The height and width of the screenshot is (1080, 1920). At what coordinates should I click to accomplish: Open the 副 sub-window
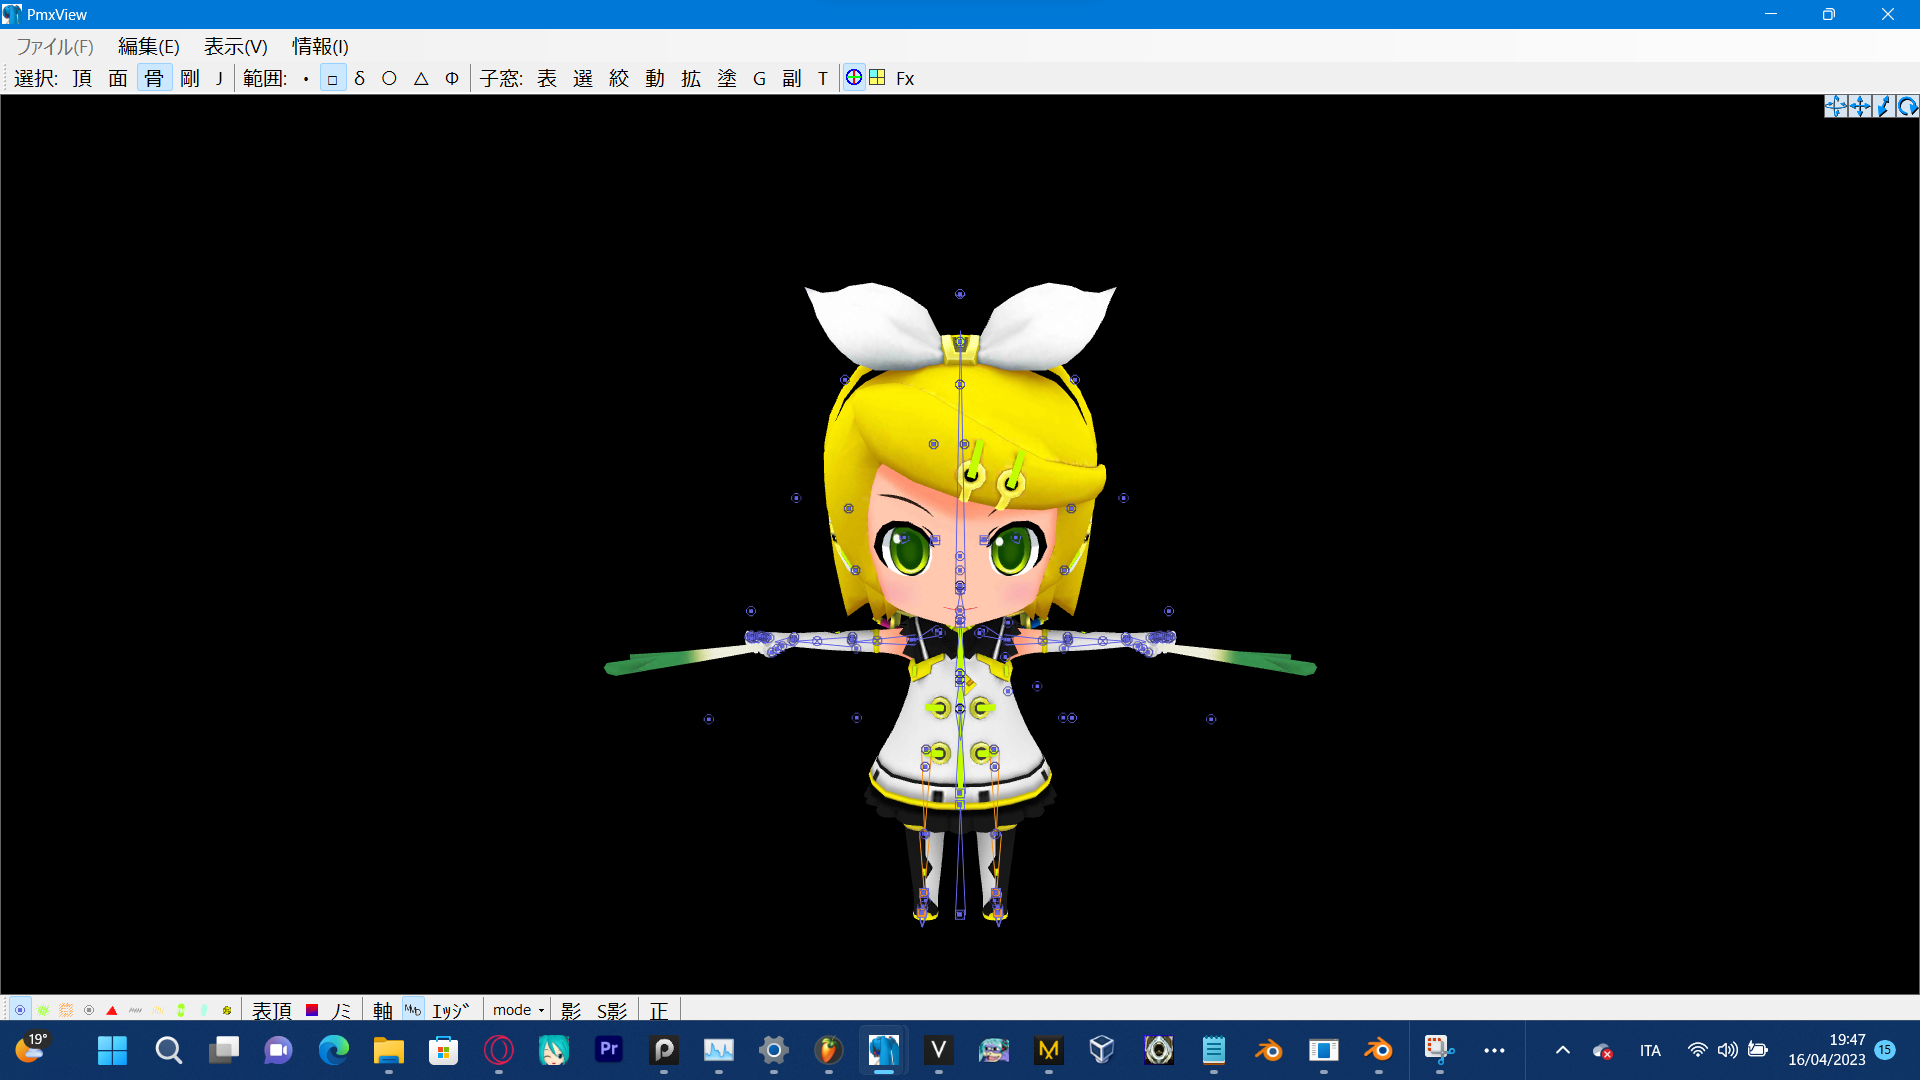point(792,78)
